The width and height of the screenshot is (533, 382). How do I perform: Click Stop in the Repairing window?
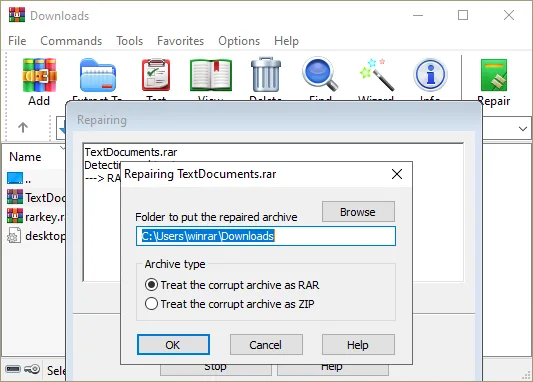[x=216, y=369]
